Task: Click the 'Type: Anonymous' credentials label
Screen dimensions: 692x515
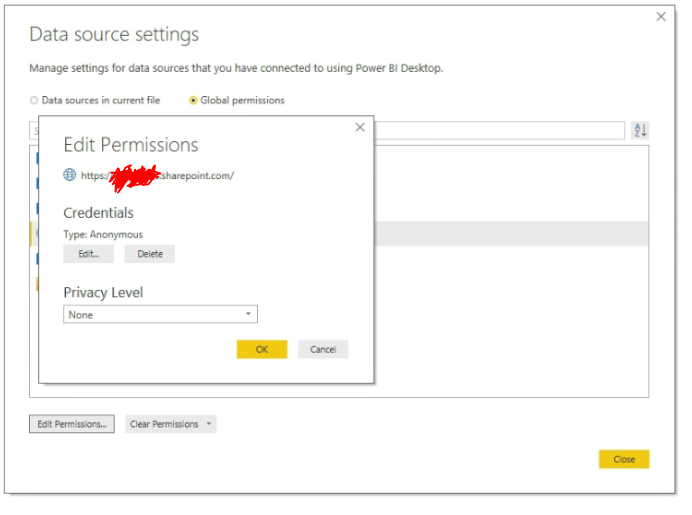Action: 103,235
